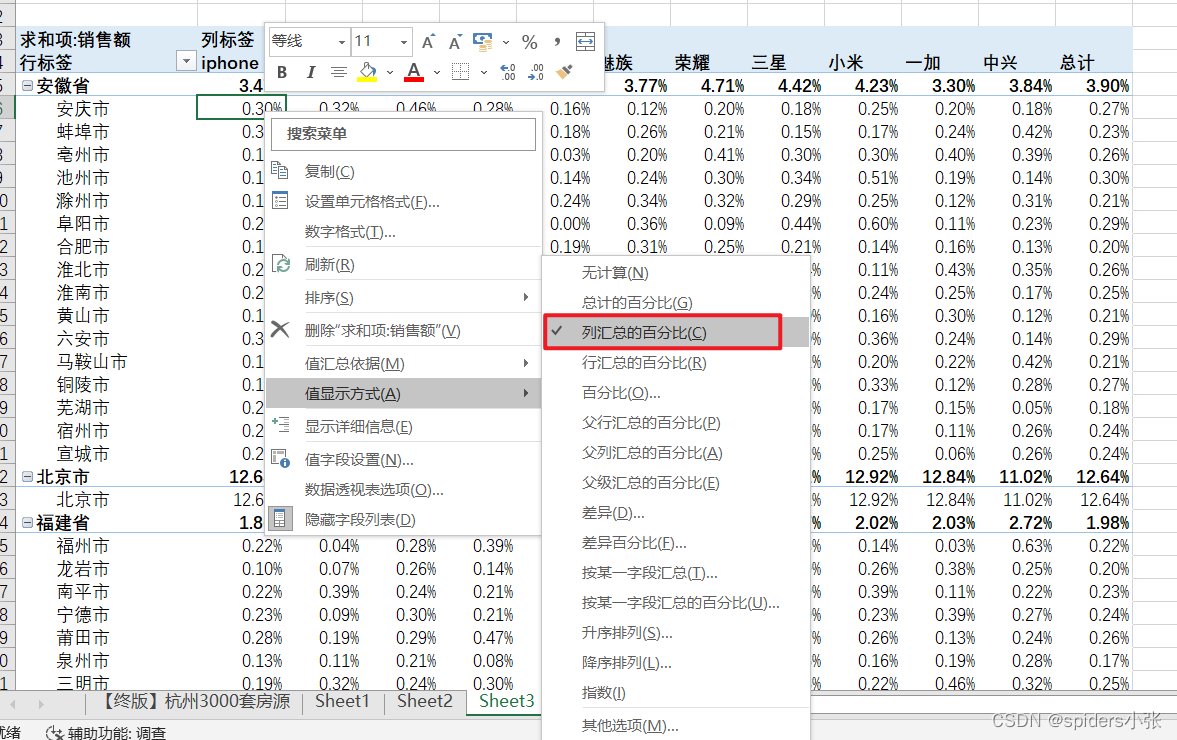The width and height of the screenshot is (1177, 740).
Task: Open the font color dropdown arrow
Action: coord(437,72)
